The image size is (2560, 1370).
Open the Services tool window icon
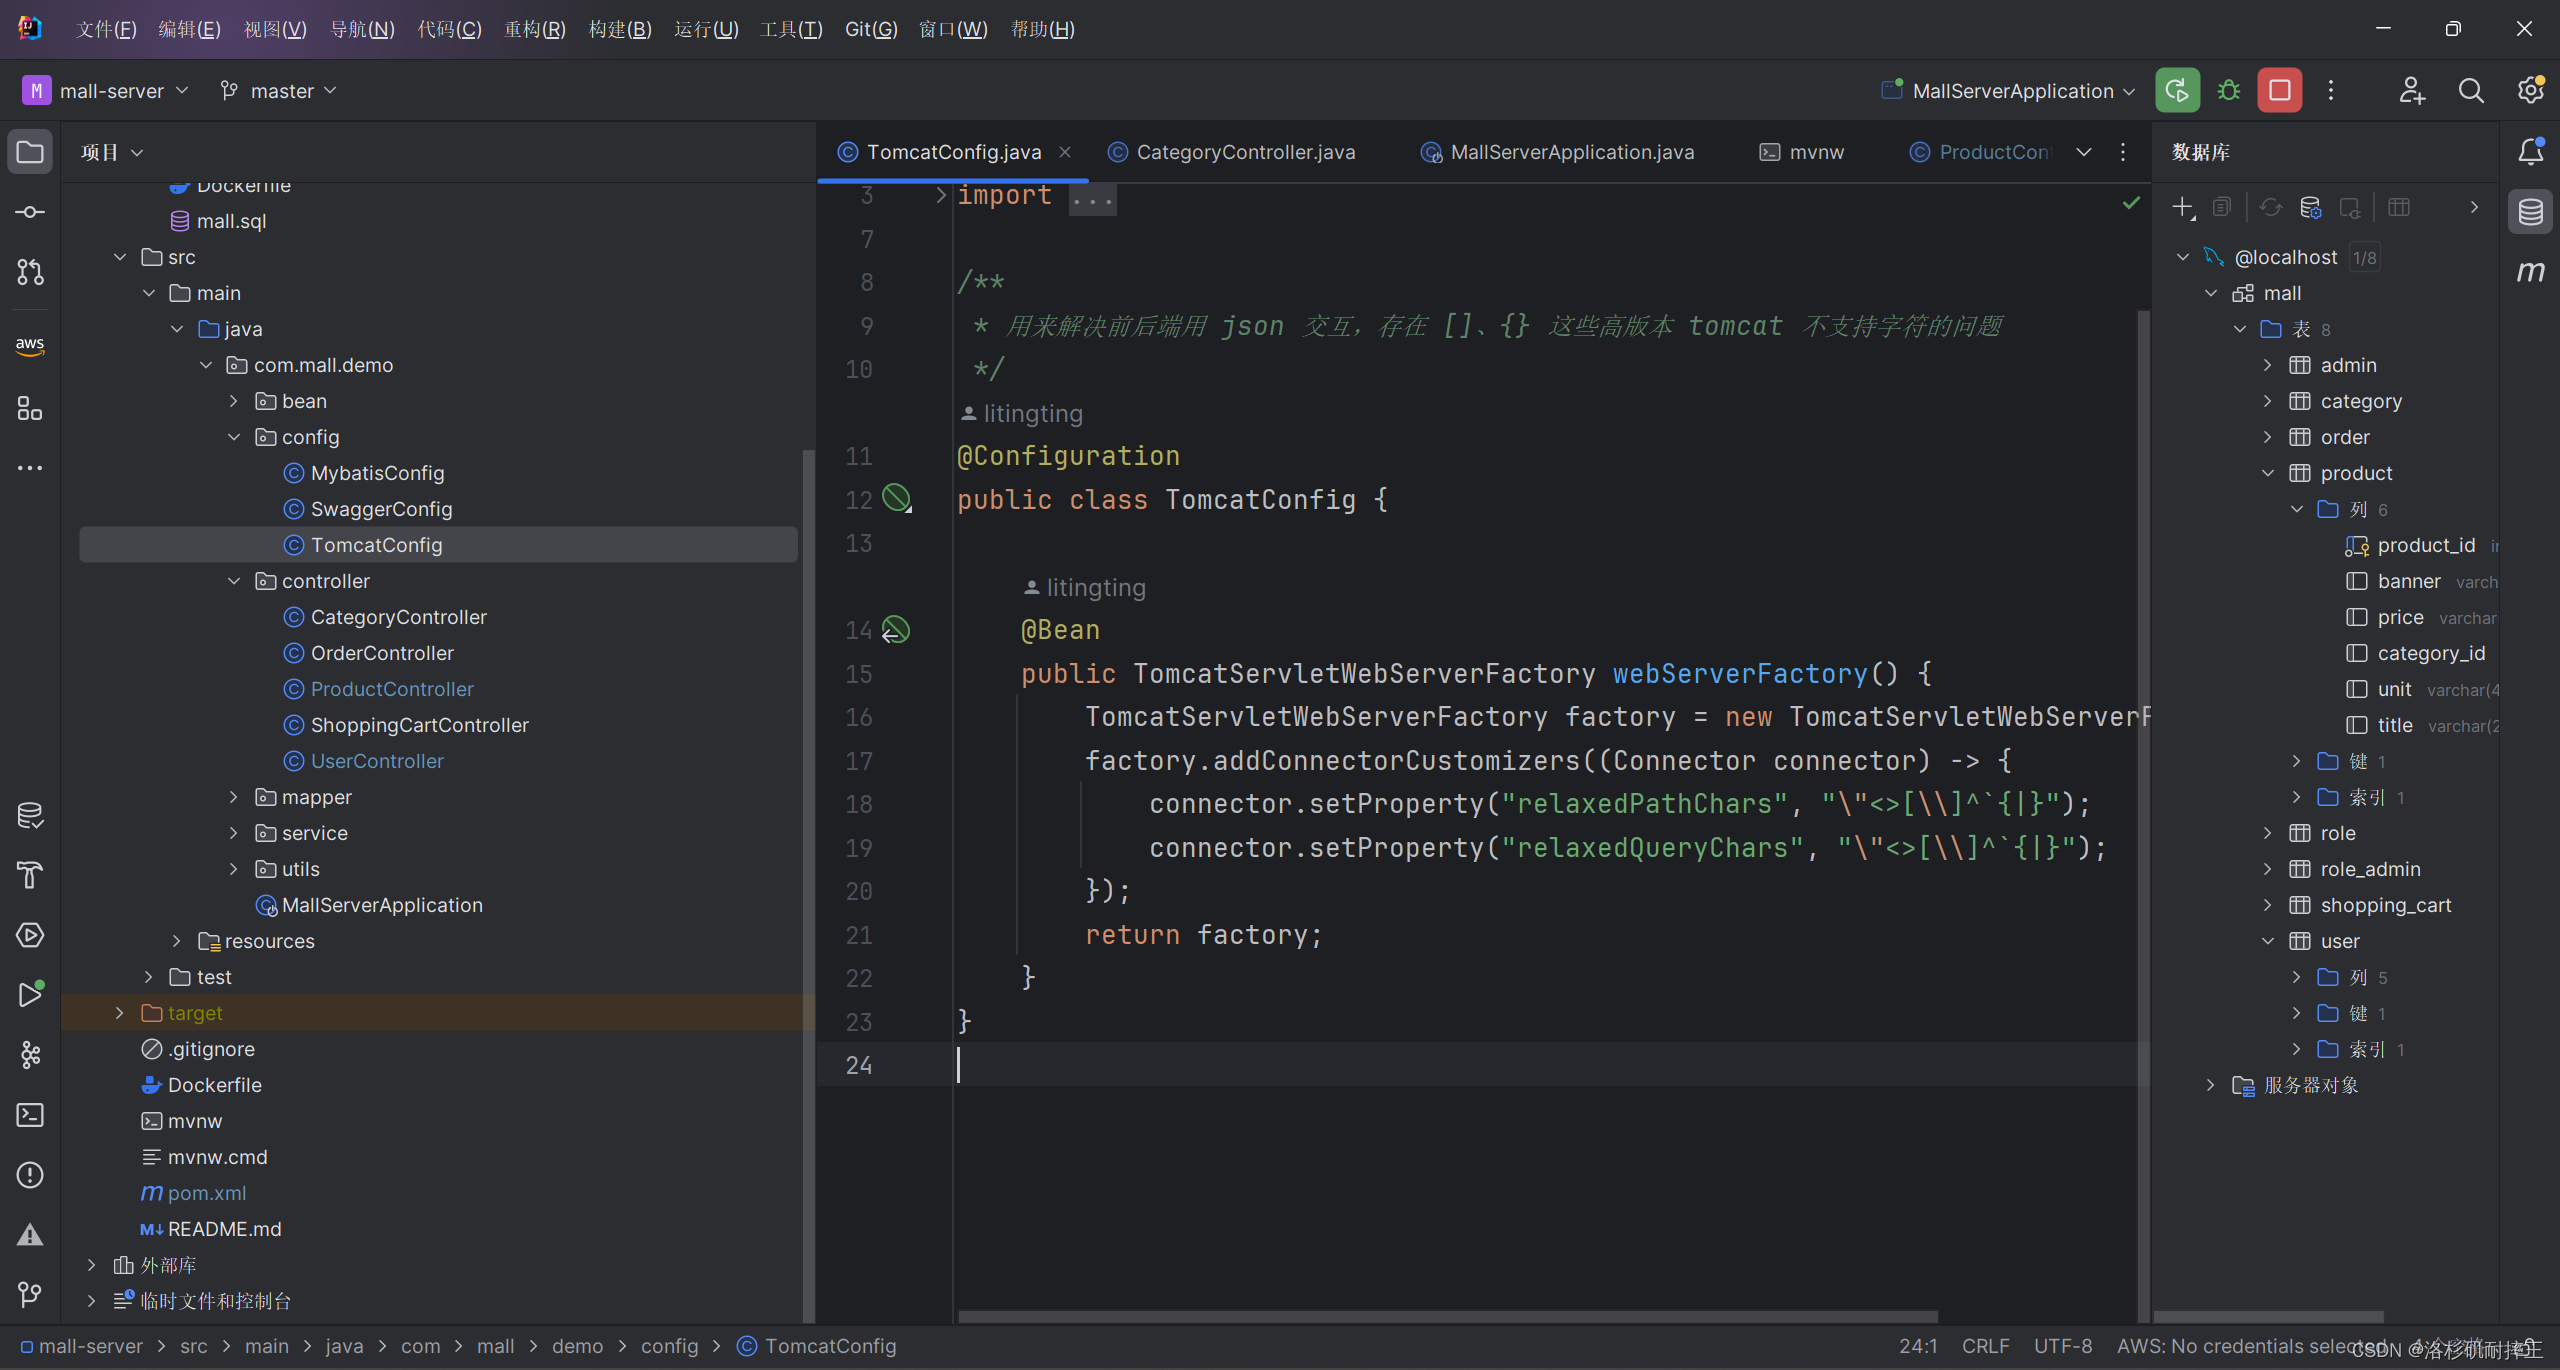pyautogui.click(x=30, y=935)
